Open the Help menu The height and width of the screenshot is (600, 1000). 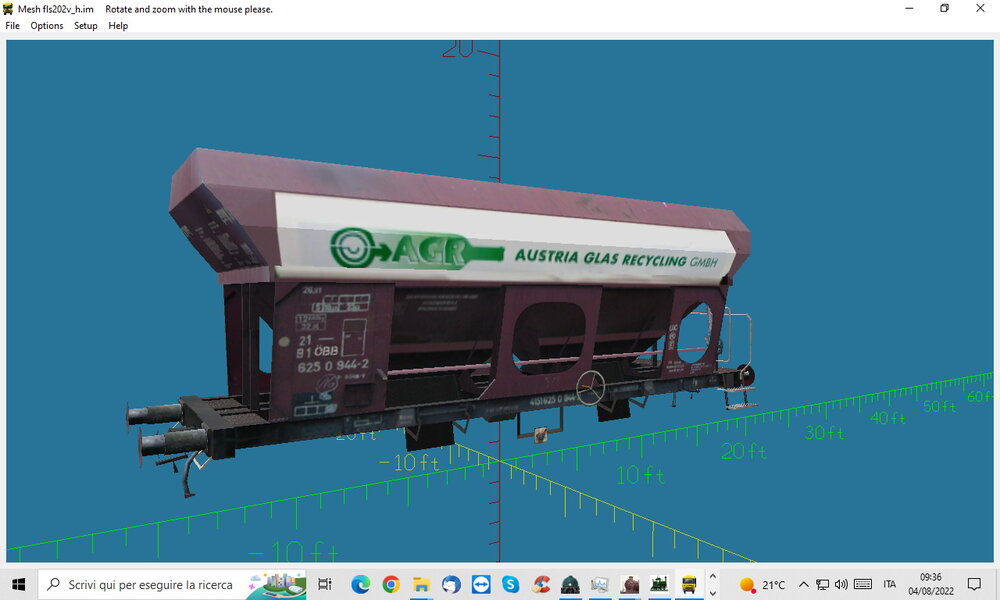[x=118, y=26]
